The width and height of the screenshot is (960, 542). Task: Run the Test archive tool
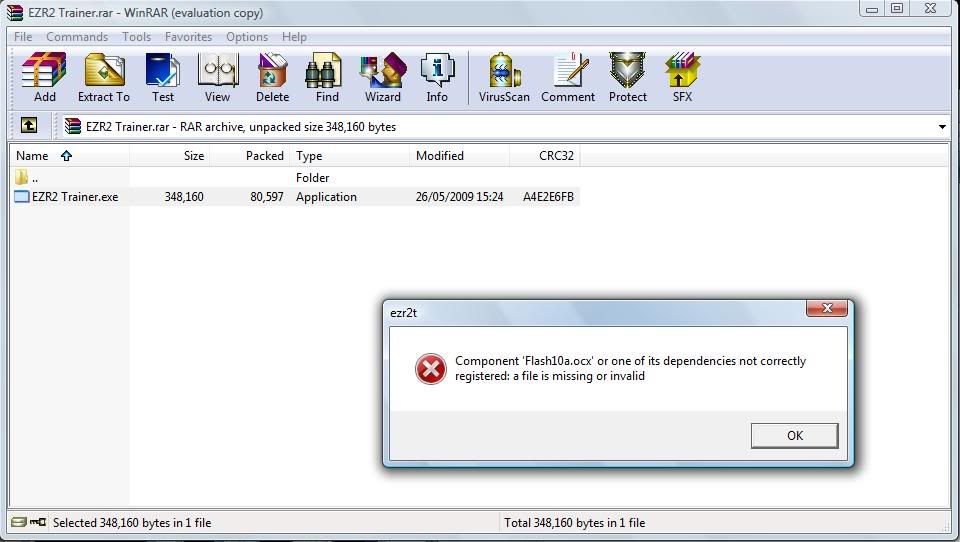pos(162,77)
